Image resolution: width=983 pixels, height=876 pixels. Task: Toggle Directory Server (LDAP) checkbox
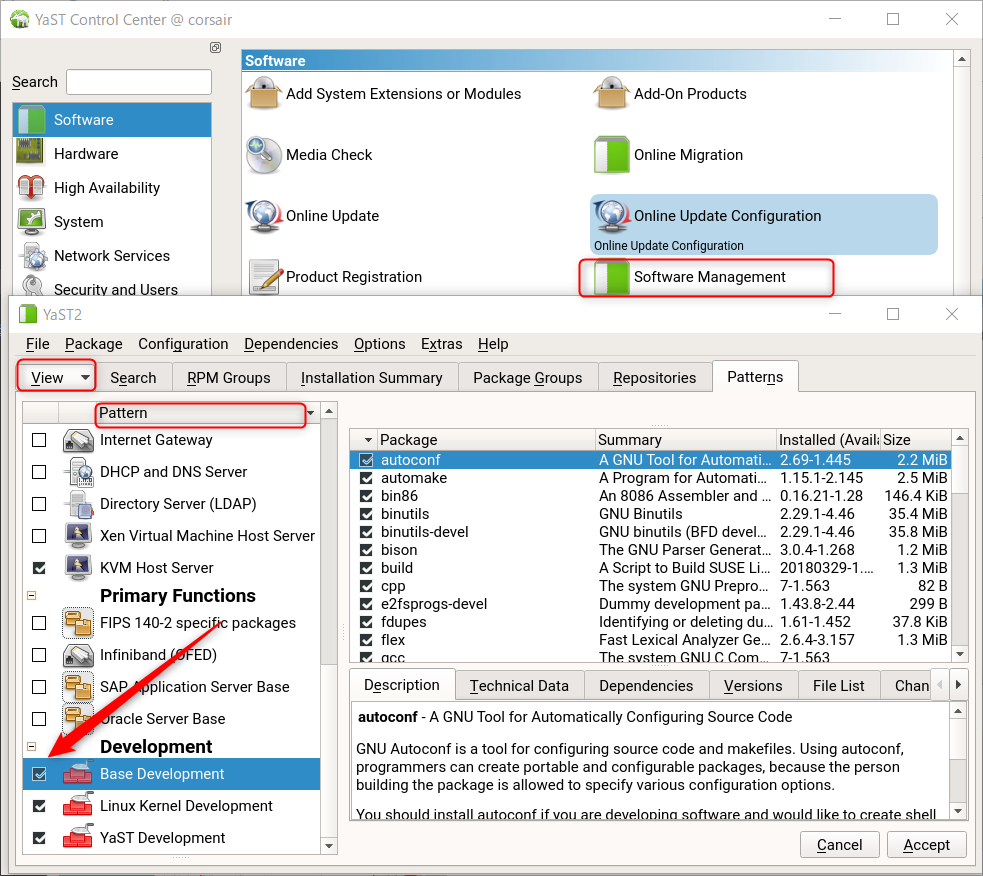tap(39, 504)
